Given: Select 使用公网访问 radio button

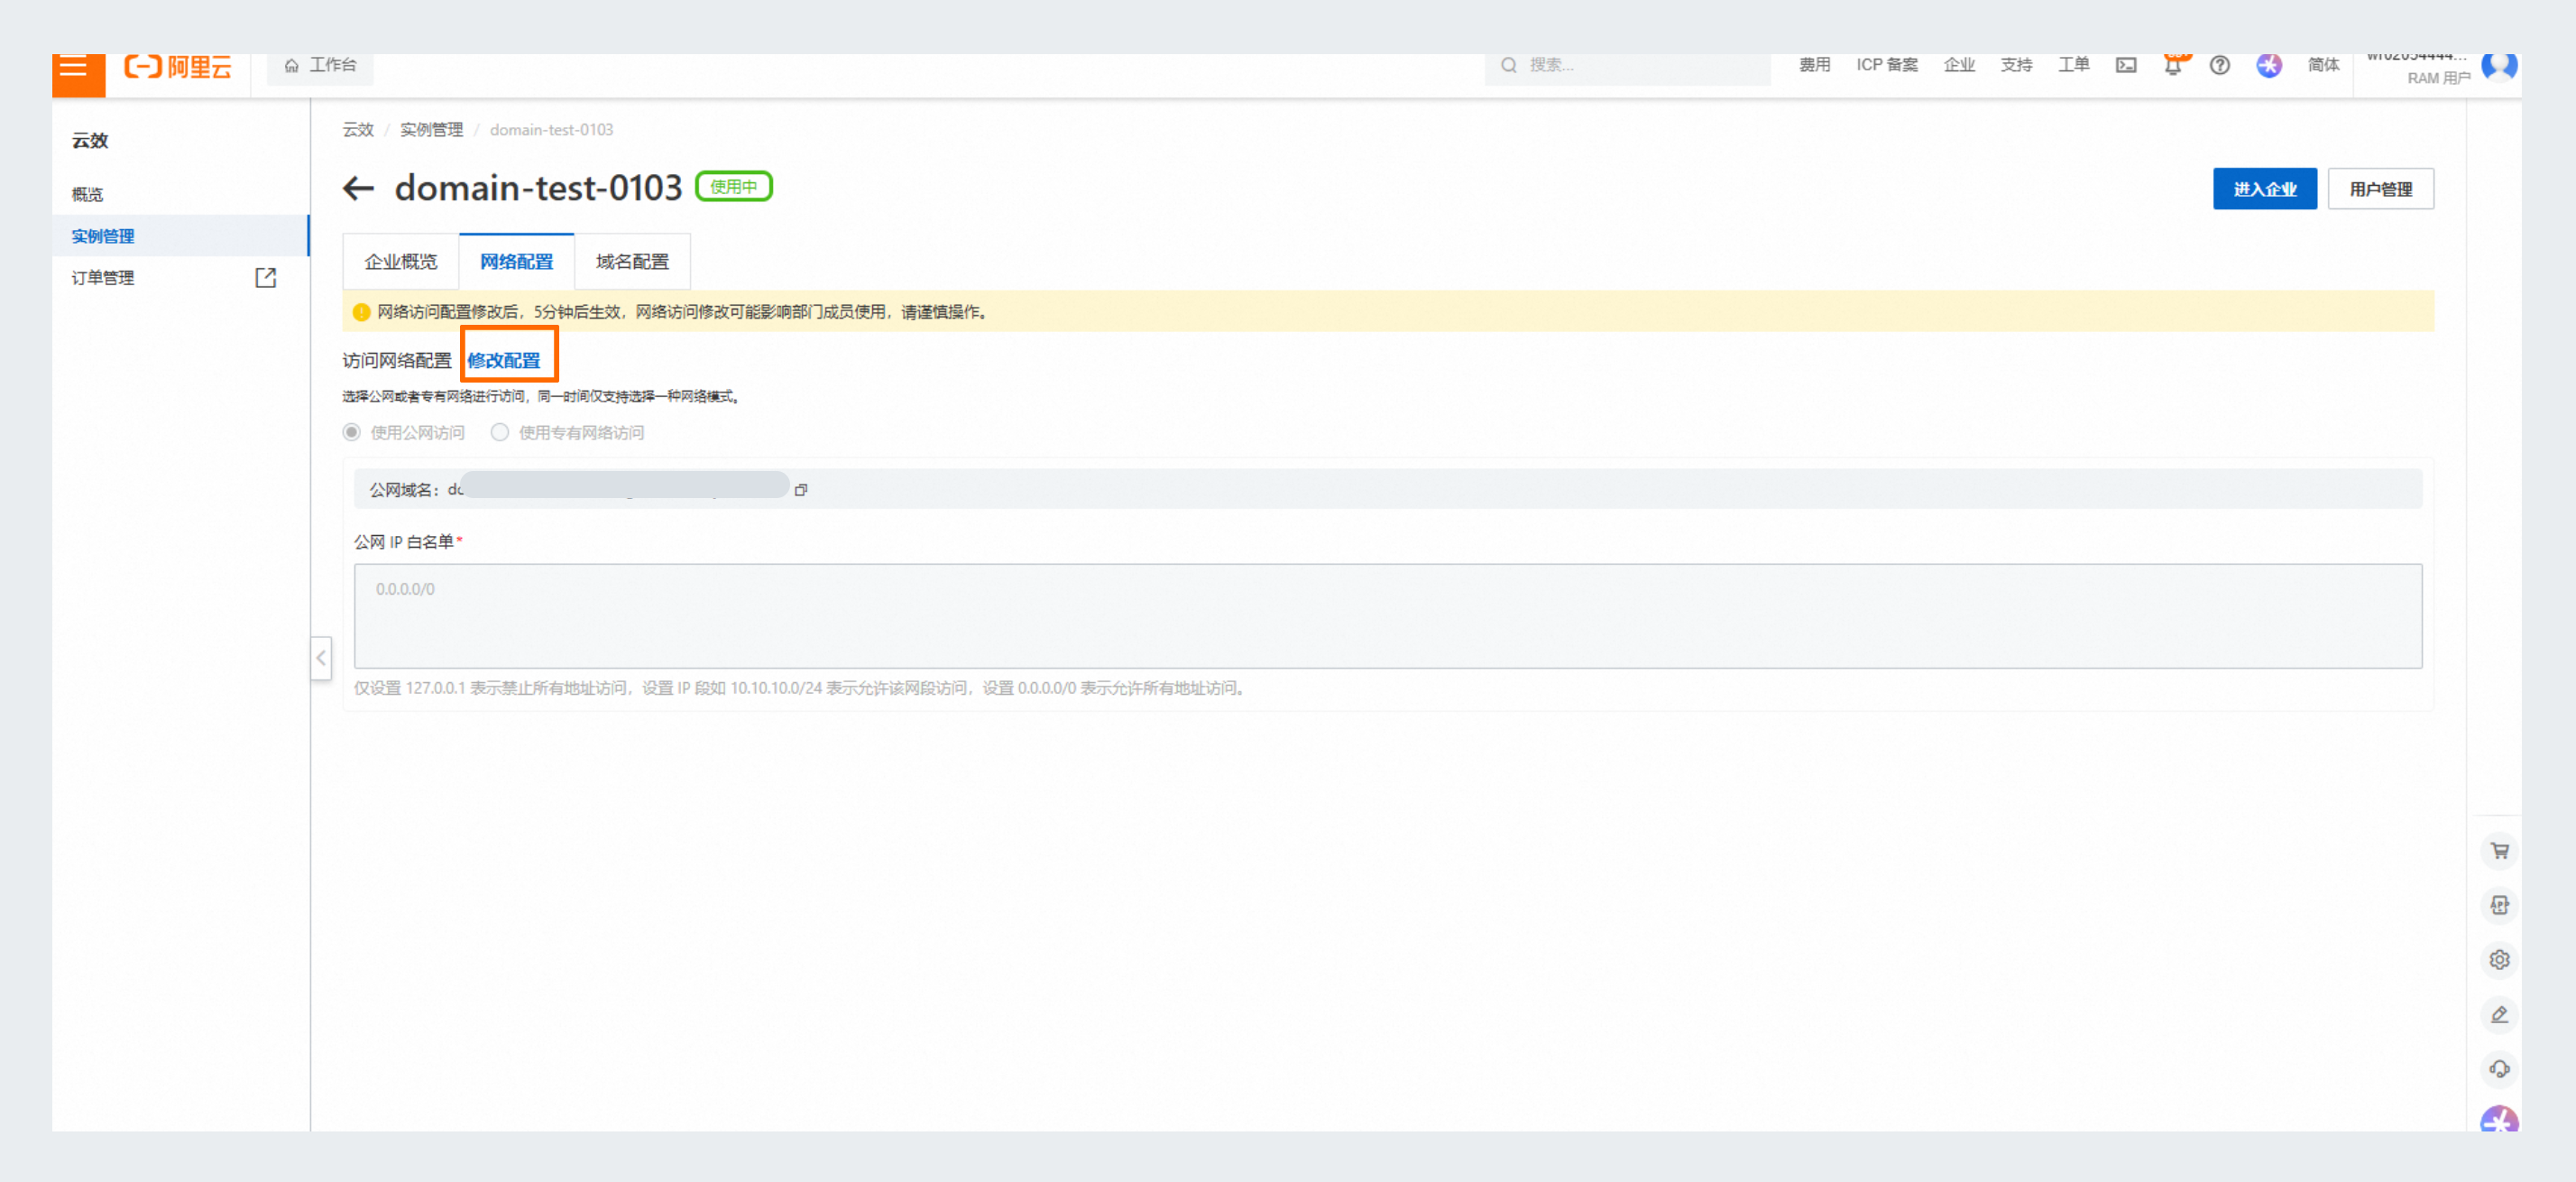Looking at the screenshot, I should click(351, 433).
